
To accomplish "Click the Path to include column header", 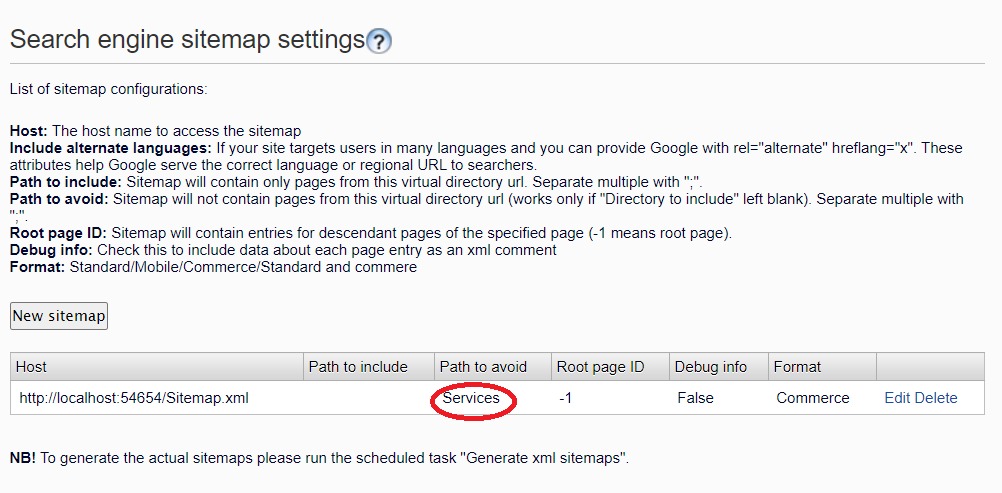I will tap(358, 367).
